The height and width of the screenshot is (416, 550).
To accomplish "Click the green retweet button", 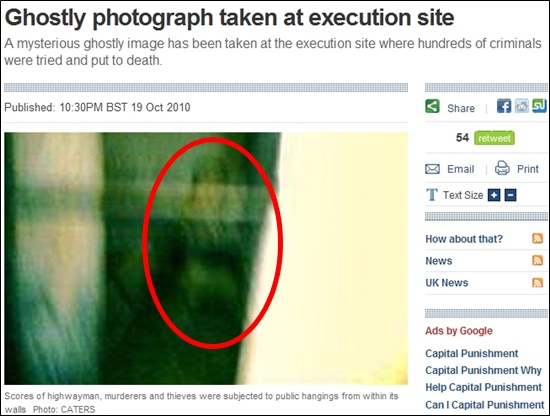I will [494, 138].
